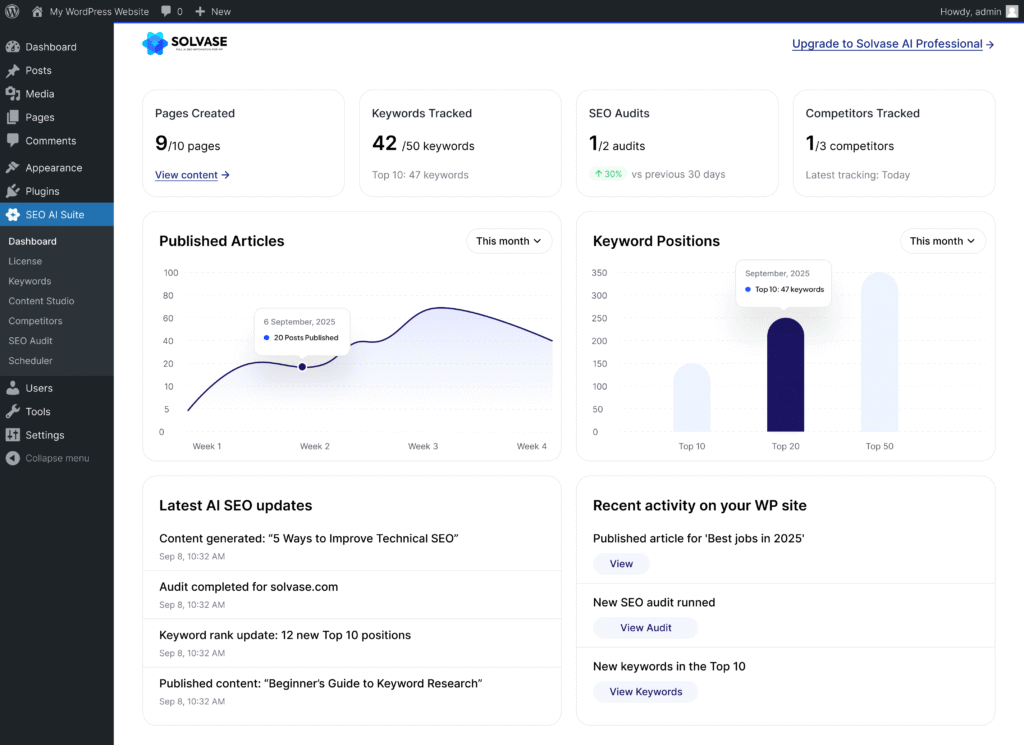This screenshot has height=745, width=1024.
Task: Click the Week 2 data point on chart
Action: 302,367
